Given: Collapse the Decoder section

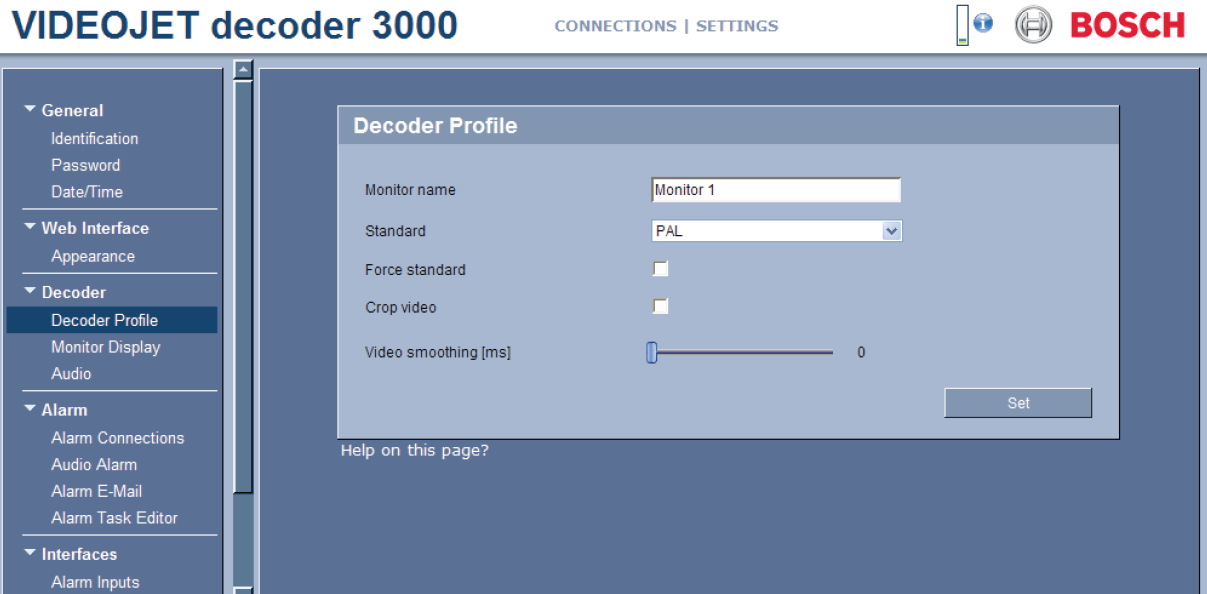Looking at the screenshot, I should 30,292.
